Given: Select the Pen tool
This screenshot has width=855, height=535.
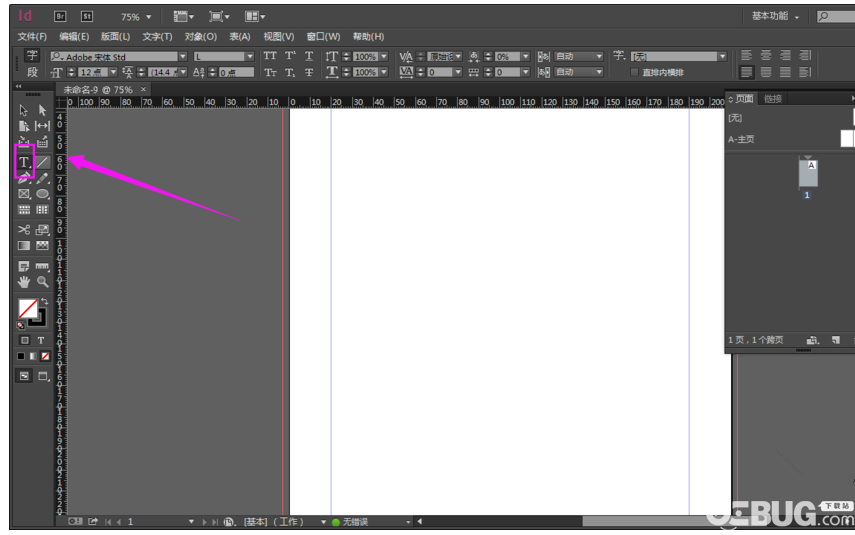Looking at the screenshot, I should click(23, 178).
